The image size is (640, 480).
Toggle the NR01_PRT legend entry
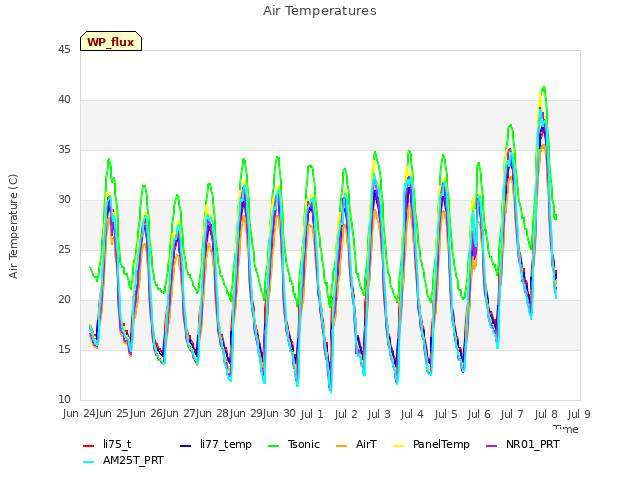pyautogui.click(x=523, y=444)
